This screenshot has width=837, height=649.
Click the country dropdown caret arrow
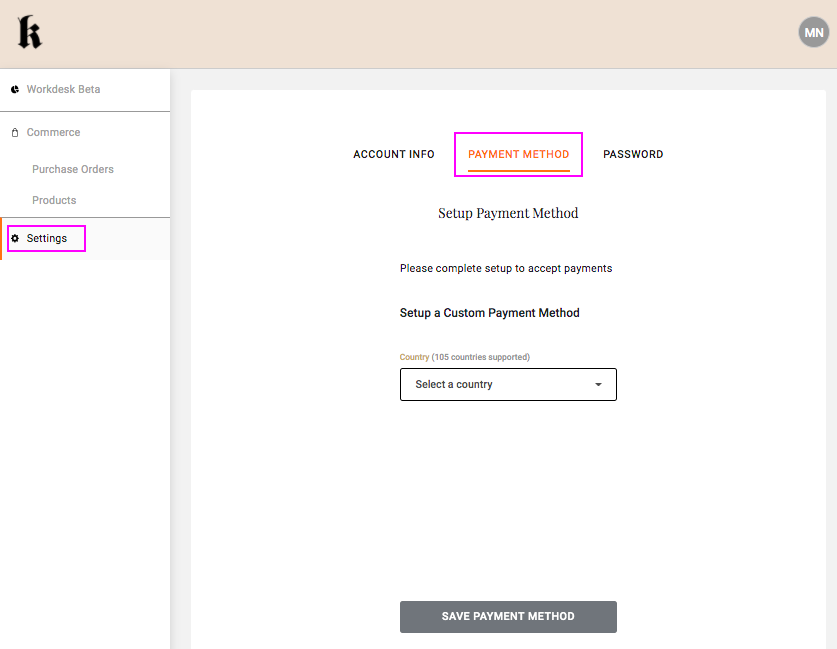(598, 385)
